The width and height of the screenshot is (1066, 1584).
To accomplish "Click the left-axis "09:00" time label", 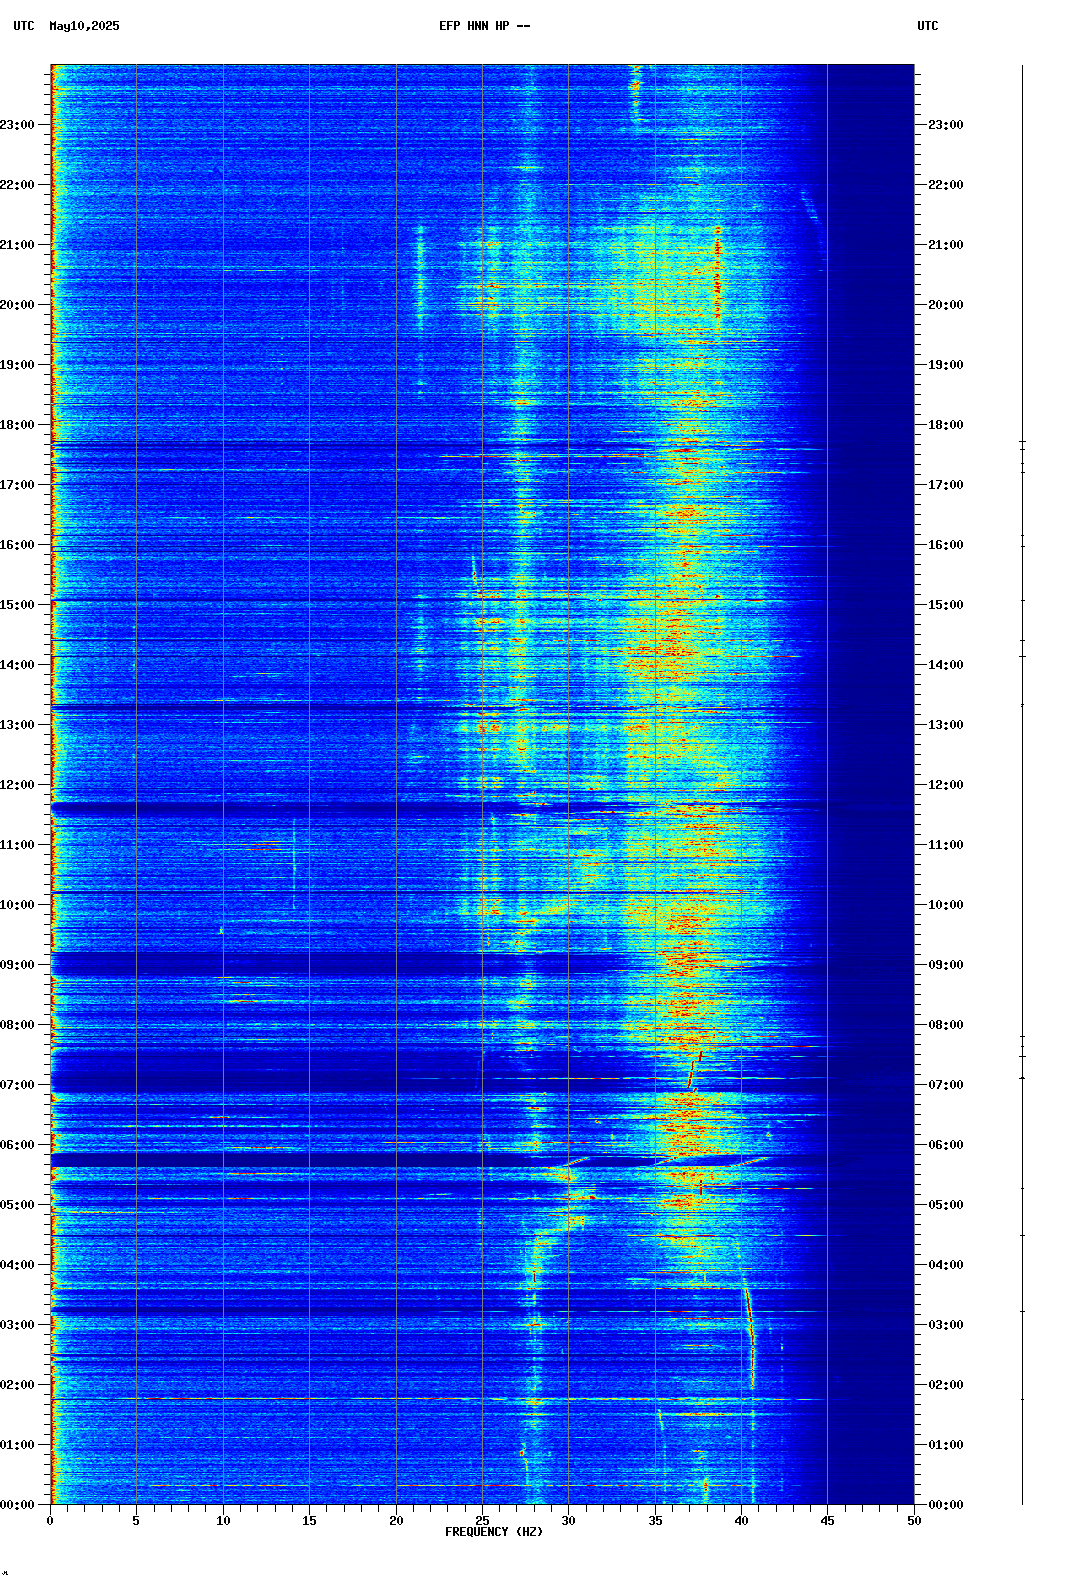I will [17, 965].
